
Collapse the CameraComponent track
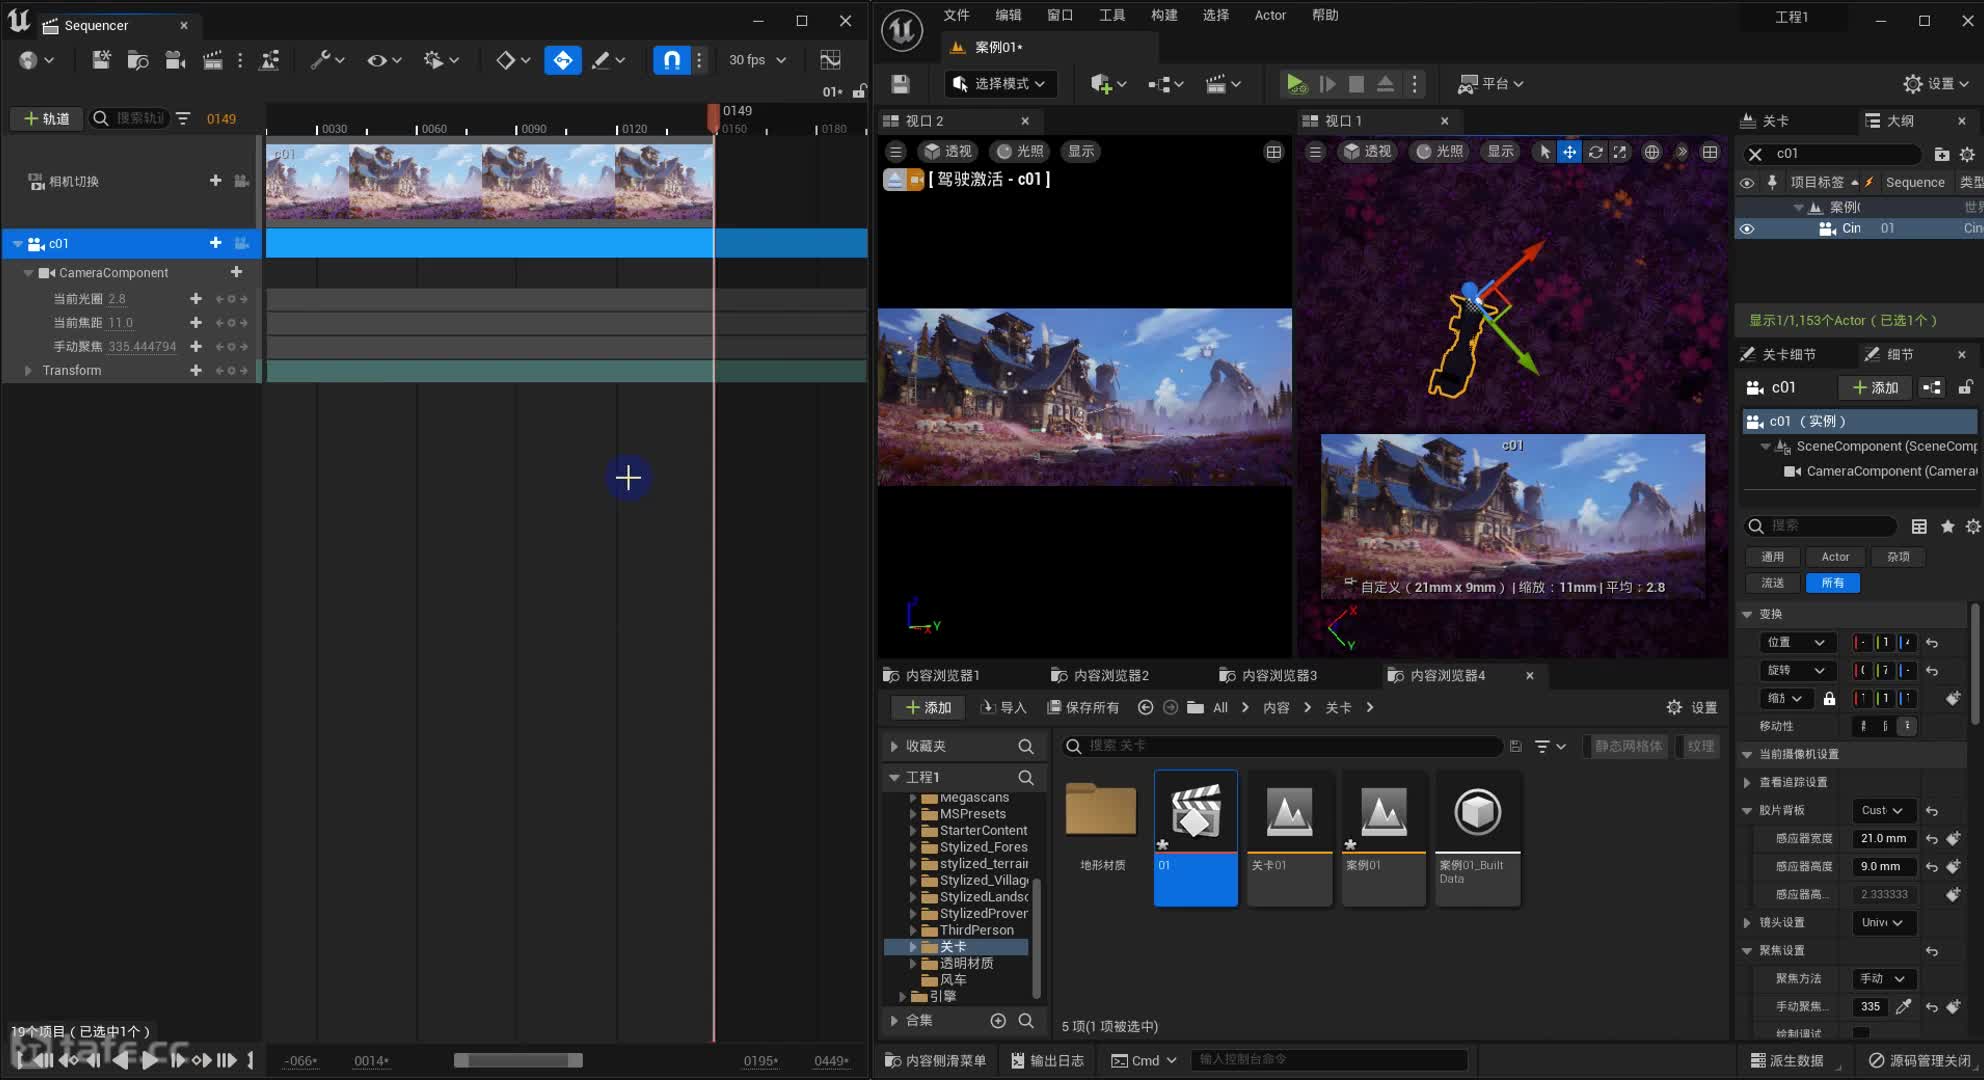(29, 273)
